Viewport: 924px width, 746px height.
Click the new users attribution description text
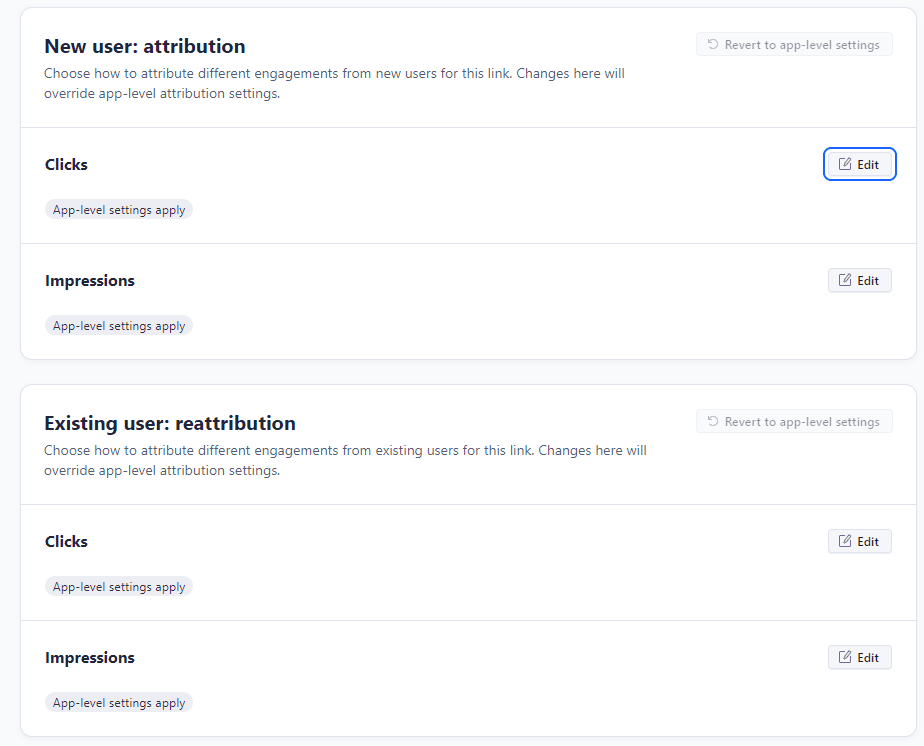[x=334, y=84]
